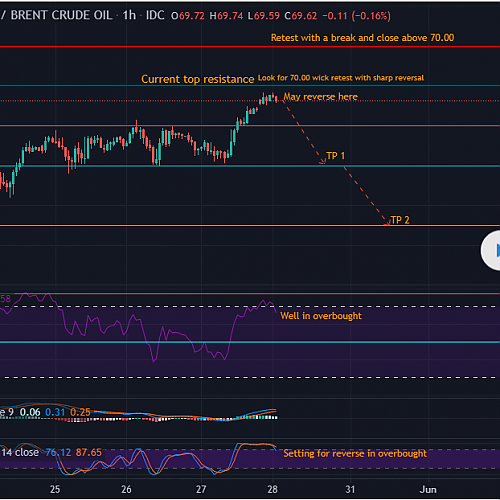Select date 28 on the time axis
The height and width of the screenshot is (500, 500).
pos(272,489)
